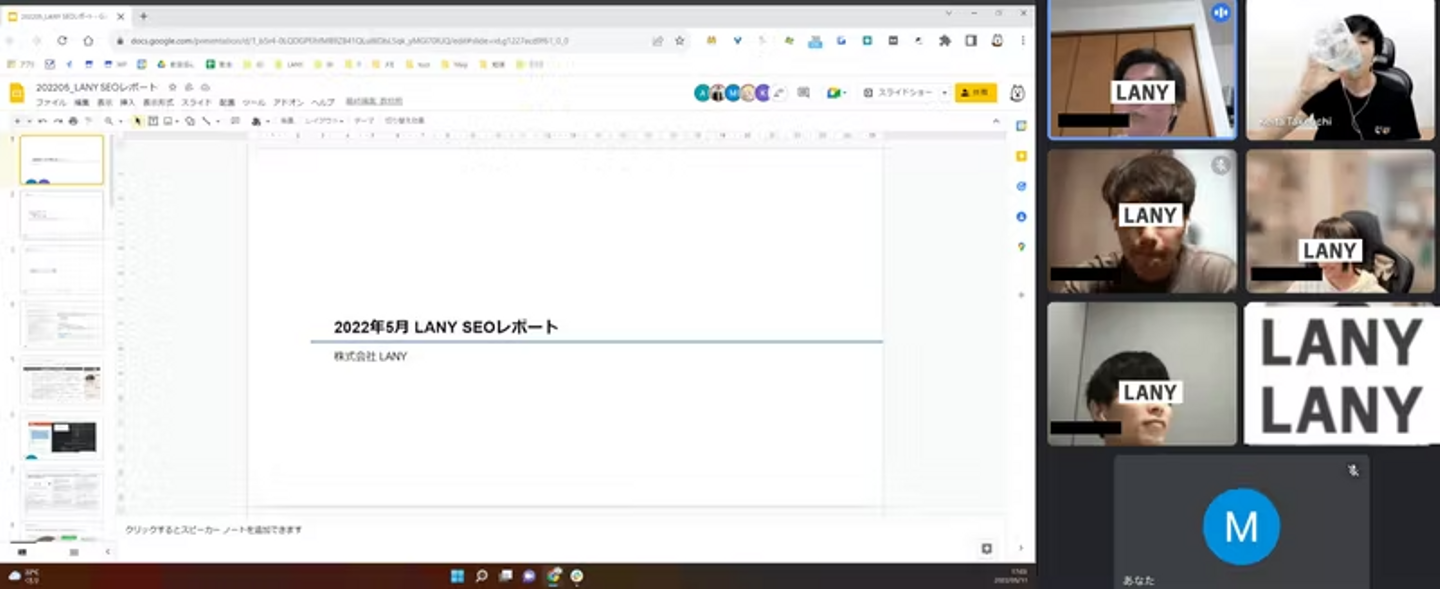
Task: Open new slide dropdown arrow
Action: [x=30, y=121]
